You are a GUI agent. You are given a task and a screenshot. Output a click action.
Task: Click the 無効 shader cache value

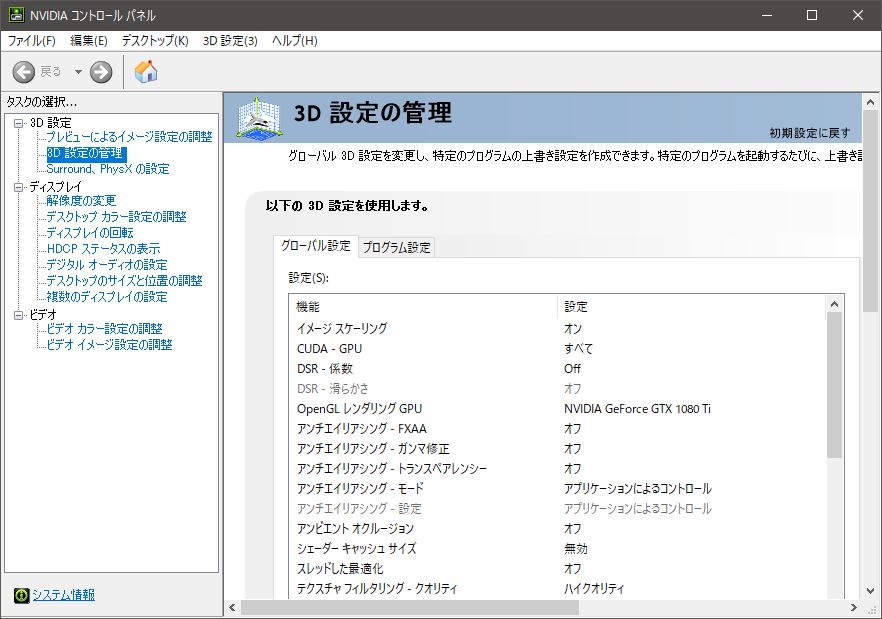pyautogui.click(x=575, y=549)
